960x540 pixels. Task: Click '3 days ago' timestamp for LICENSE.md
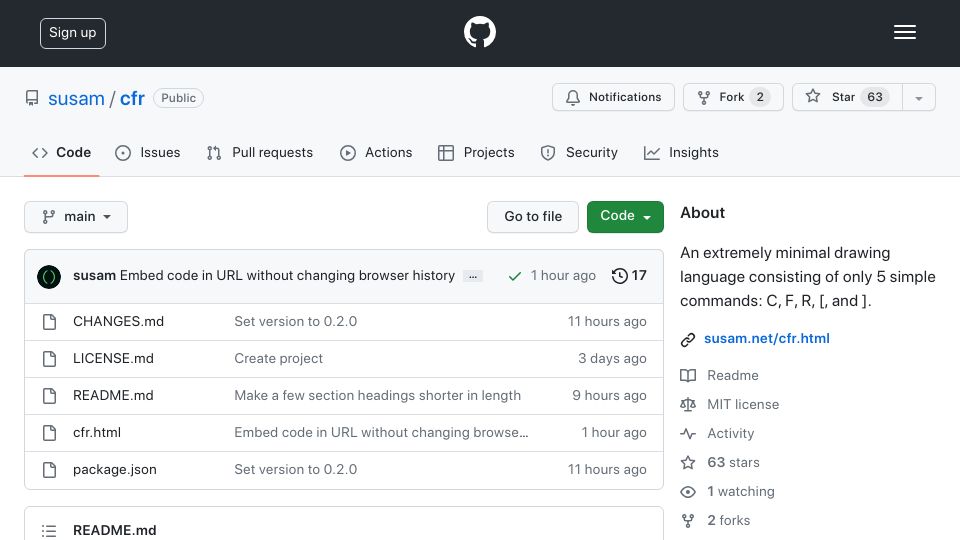coord(612,358)
